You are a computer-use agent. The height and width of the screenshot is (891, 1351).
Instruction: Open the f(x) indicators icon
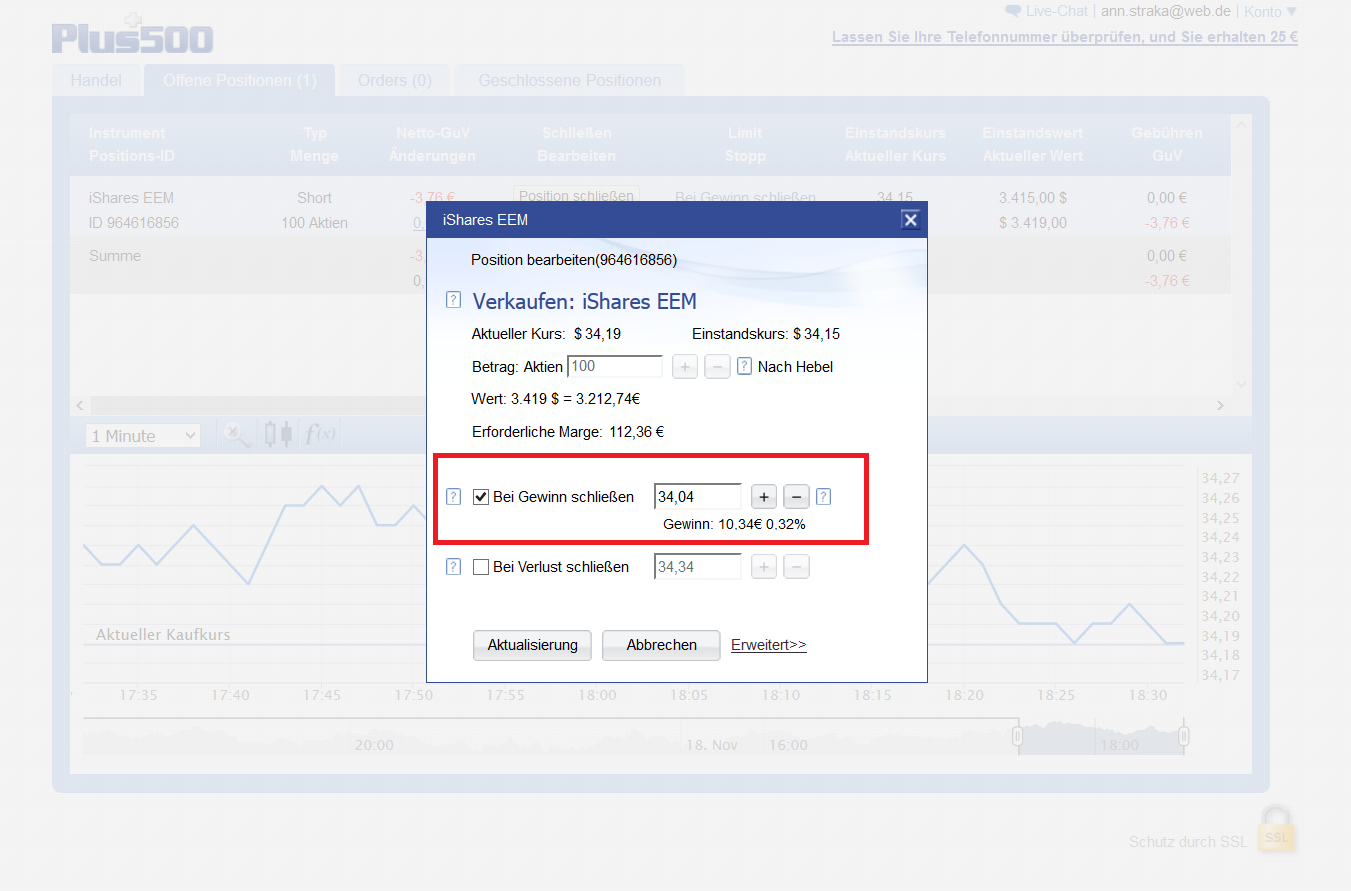[x=320, y=434]
